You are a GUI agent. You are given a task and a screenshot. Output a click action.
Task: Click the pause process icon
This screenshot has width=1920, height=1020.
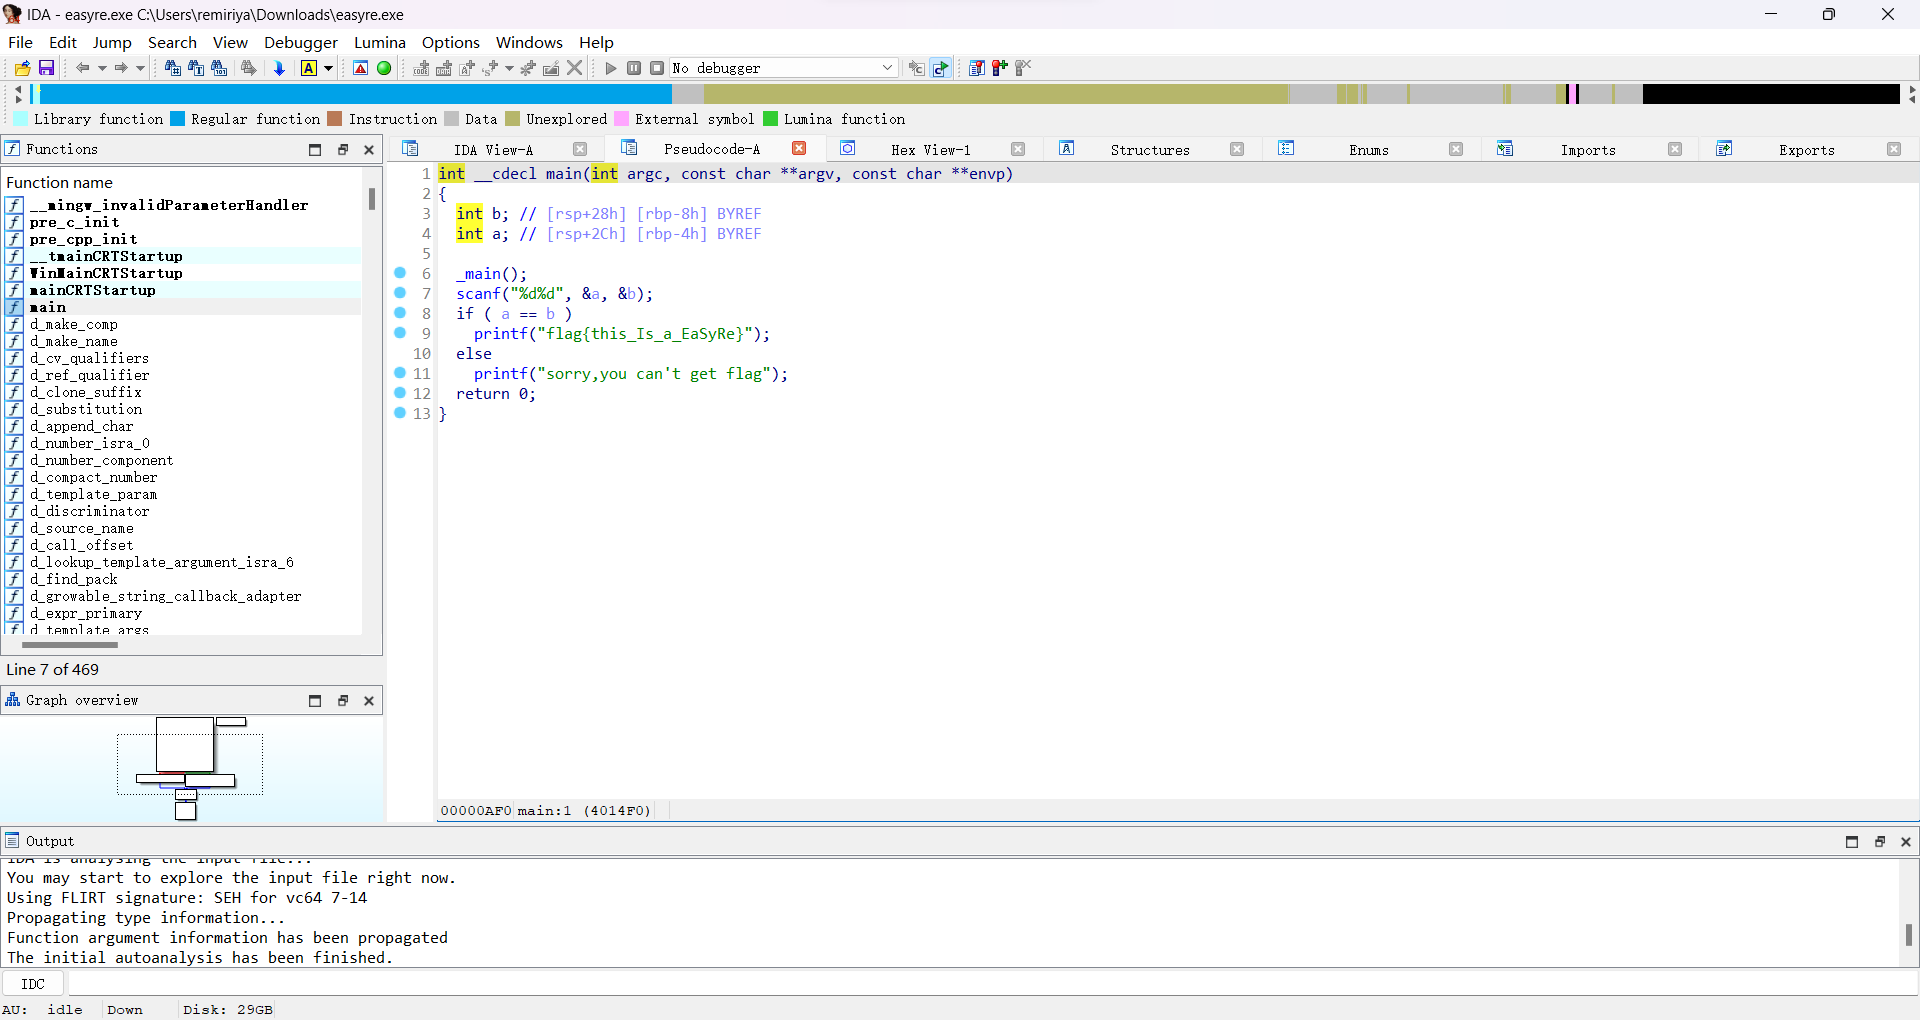tap(634, 68)
